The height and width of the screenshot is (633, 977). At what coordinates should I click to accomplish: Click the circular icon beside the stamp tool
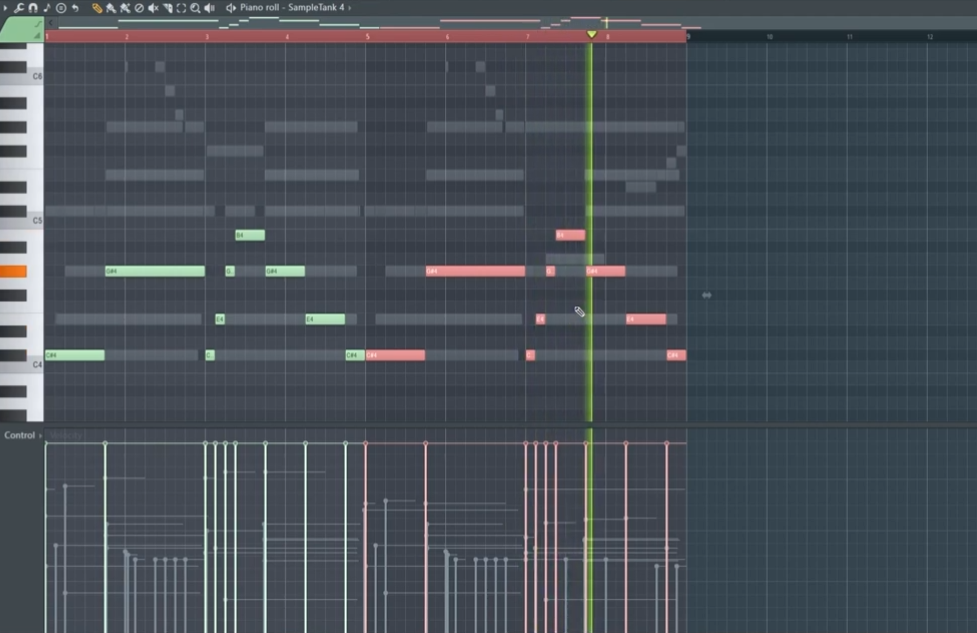[x=61, y=7]
